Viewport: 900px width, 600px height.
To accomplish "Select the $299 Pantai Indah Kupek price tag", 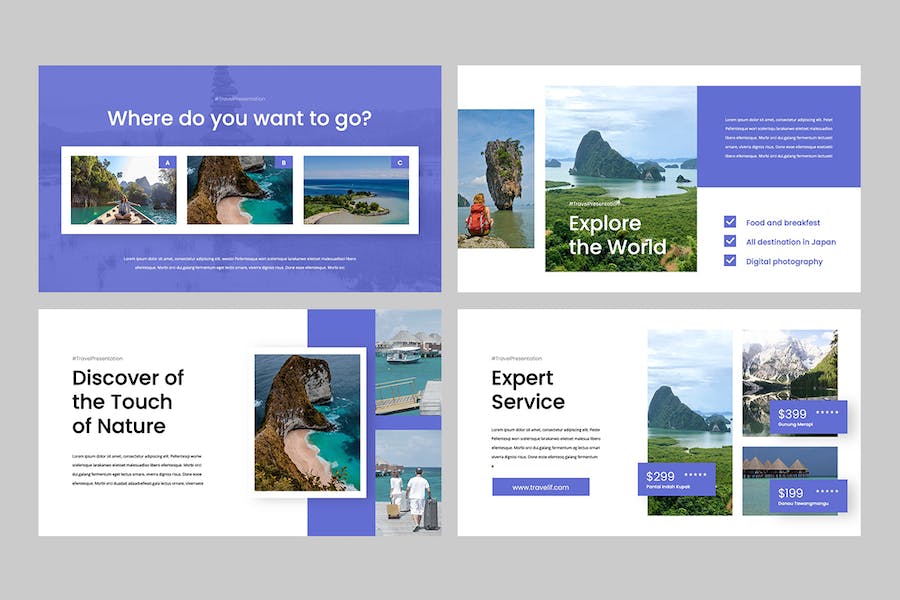I will tap(677, 480).
